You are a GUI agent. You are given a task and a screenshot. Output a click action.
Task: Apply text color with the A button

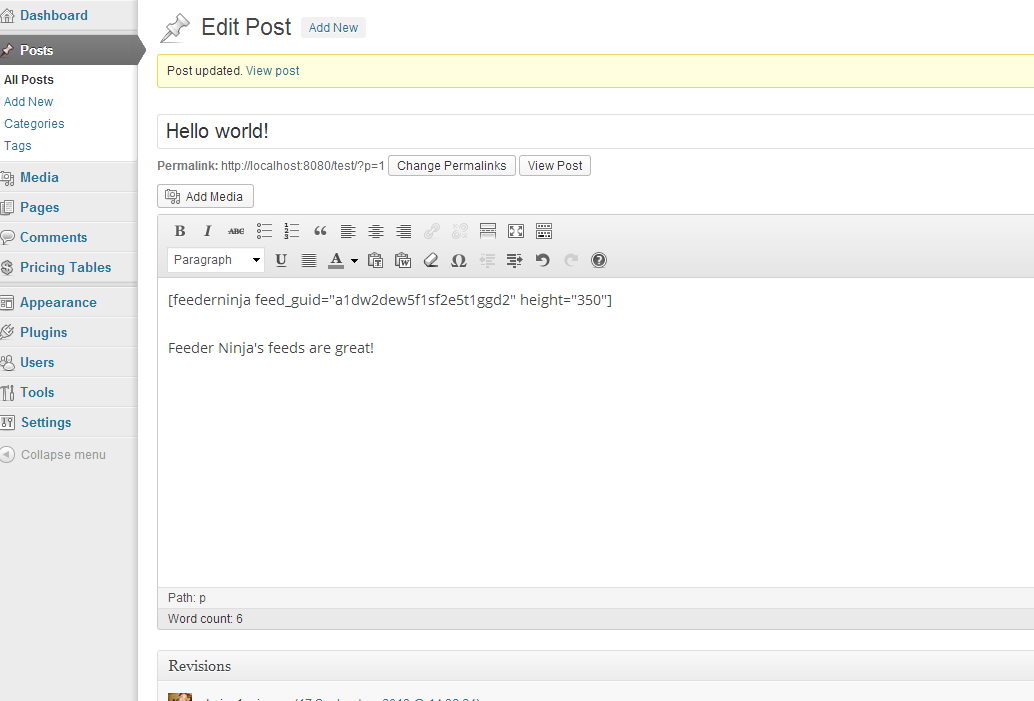coord(336,260)
